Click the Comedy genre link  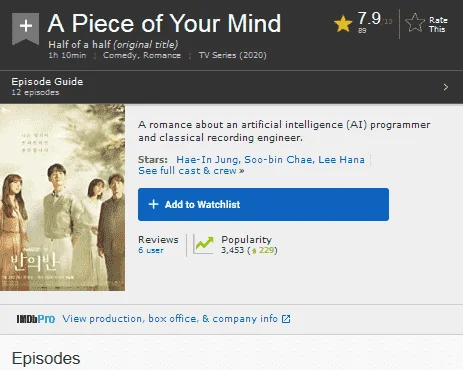coord(120,55)
